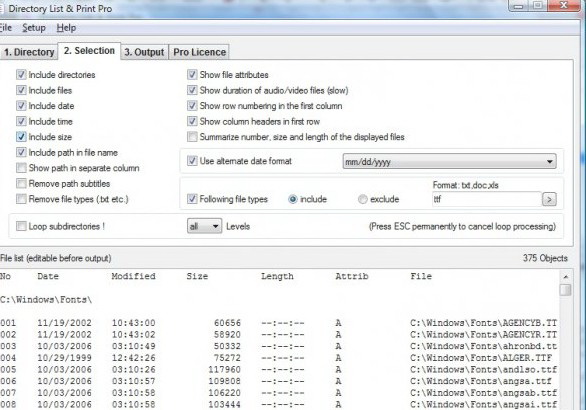Toggle Include files checkbox

21,90
